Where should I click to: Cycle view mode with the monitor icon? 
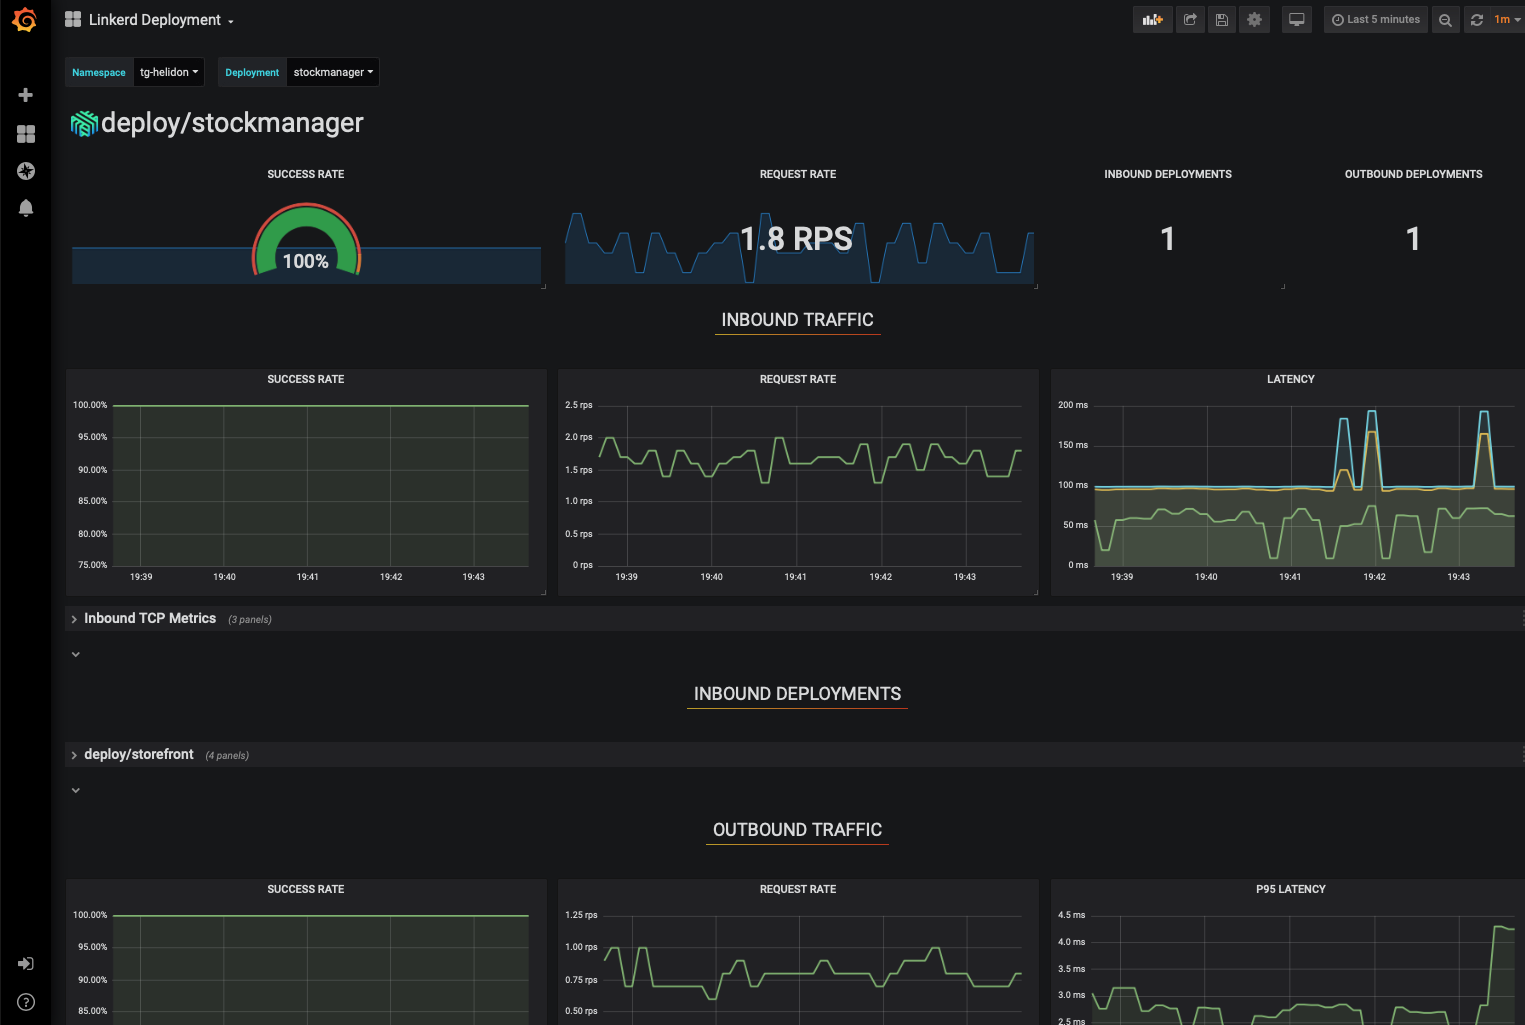click(x=1297, y=20)
